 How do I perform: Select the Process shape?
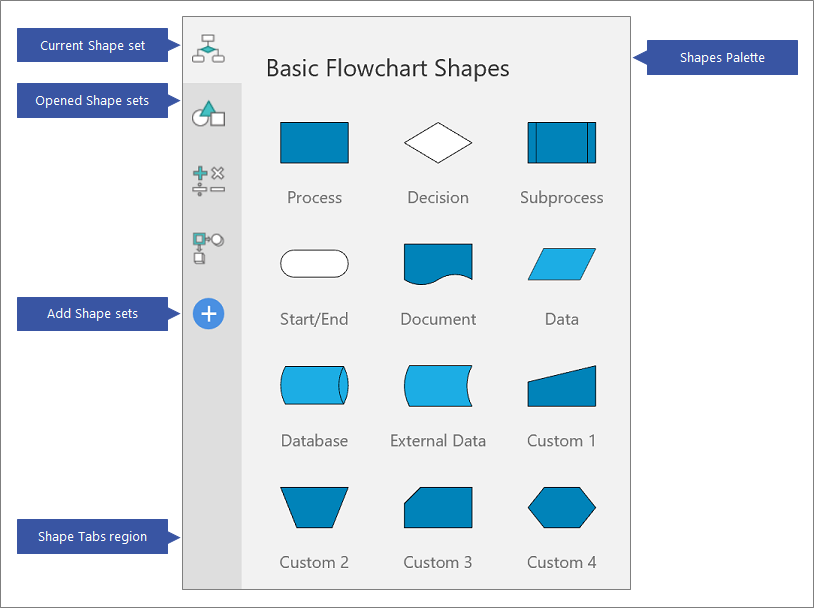click(x=314, y=142)
